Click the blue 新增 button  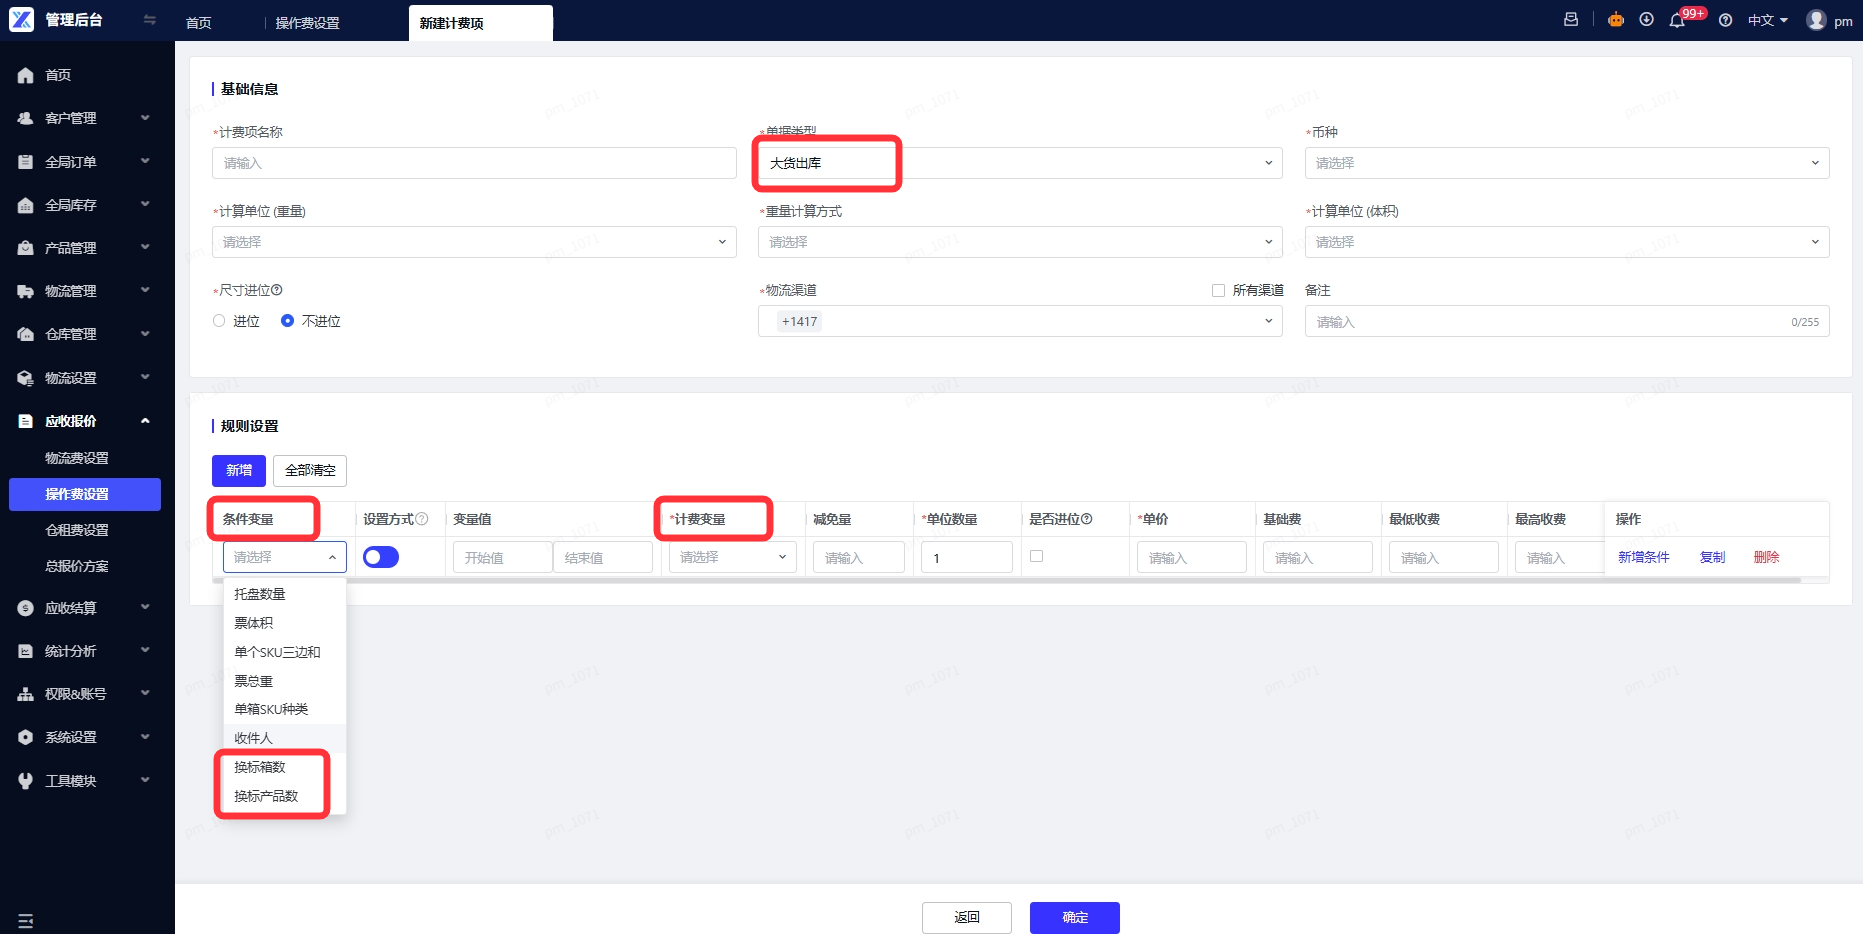point(239,470)
